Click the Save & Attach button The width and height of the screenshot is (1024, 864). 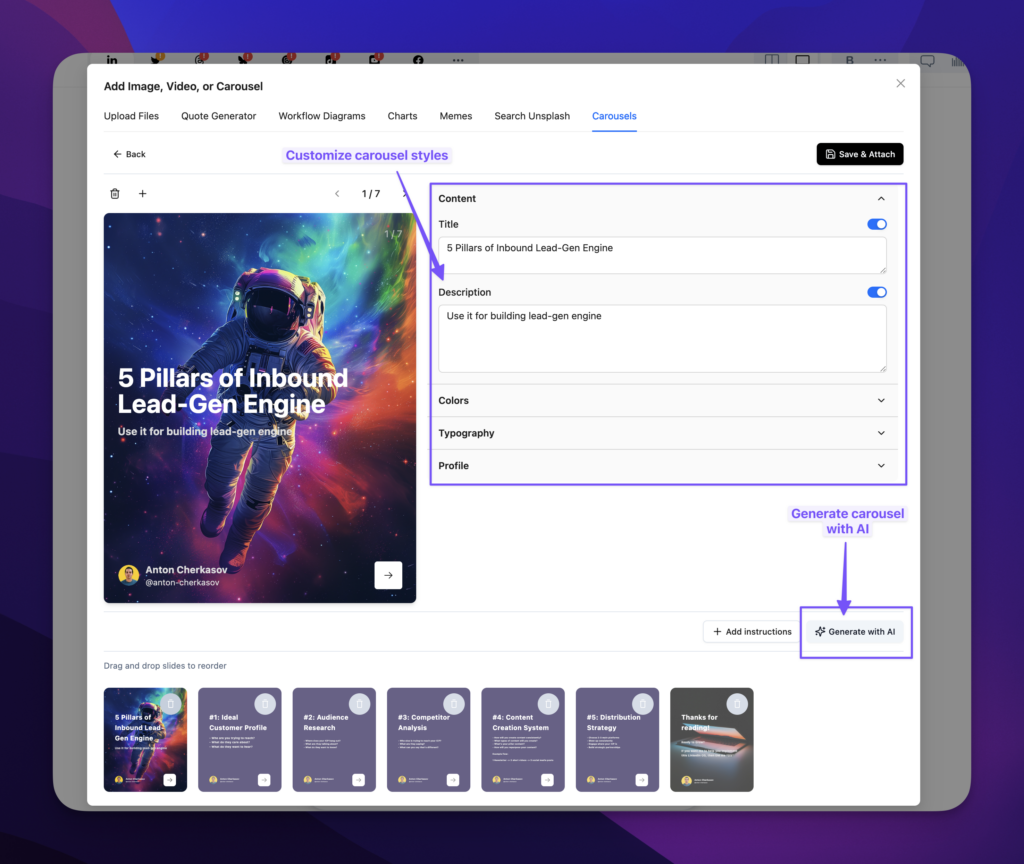pos(859,154)
